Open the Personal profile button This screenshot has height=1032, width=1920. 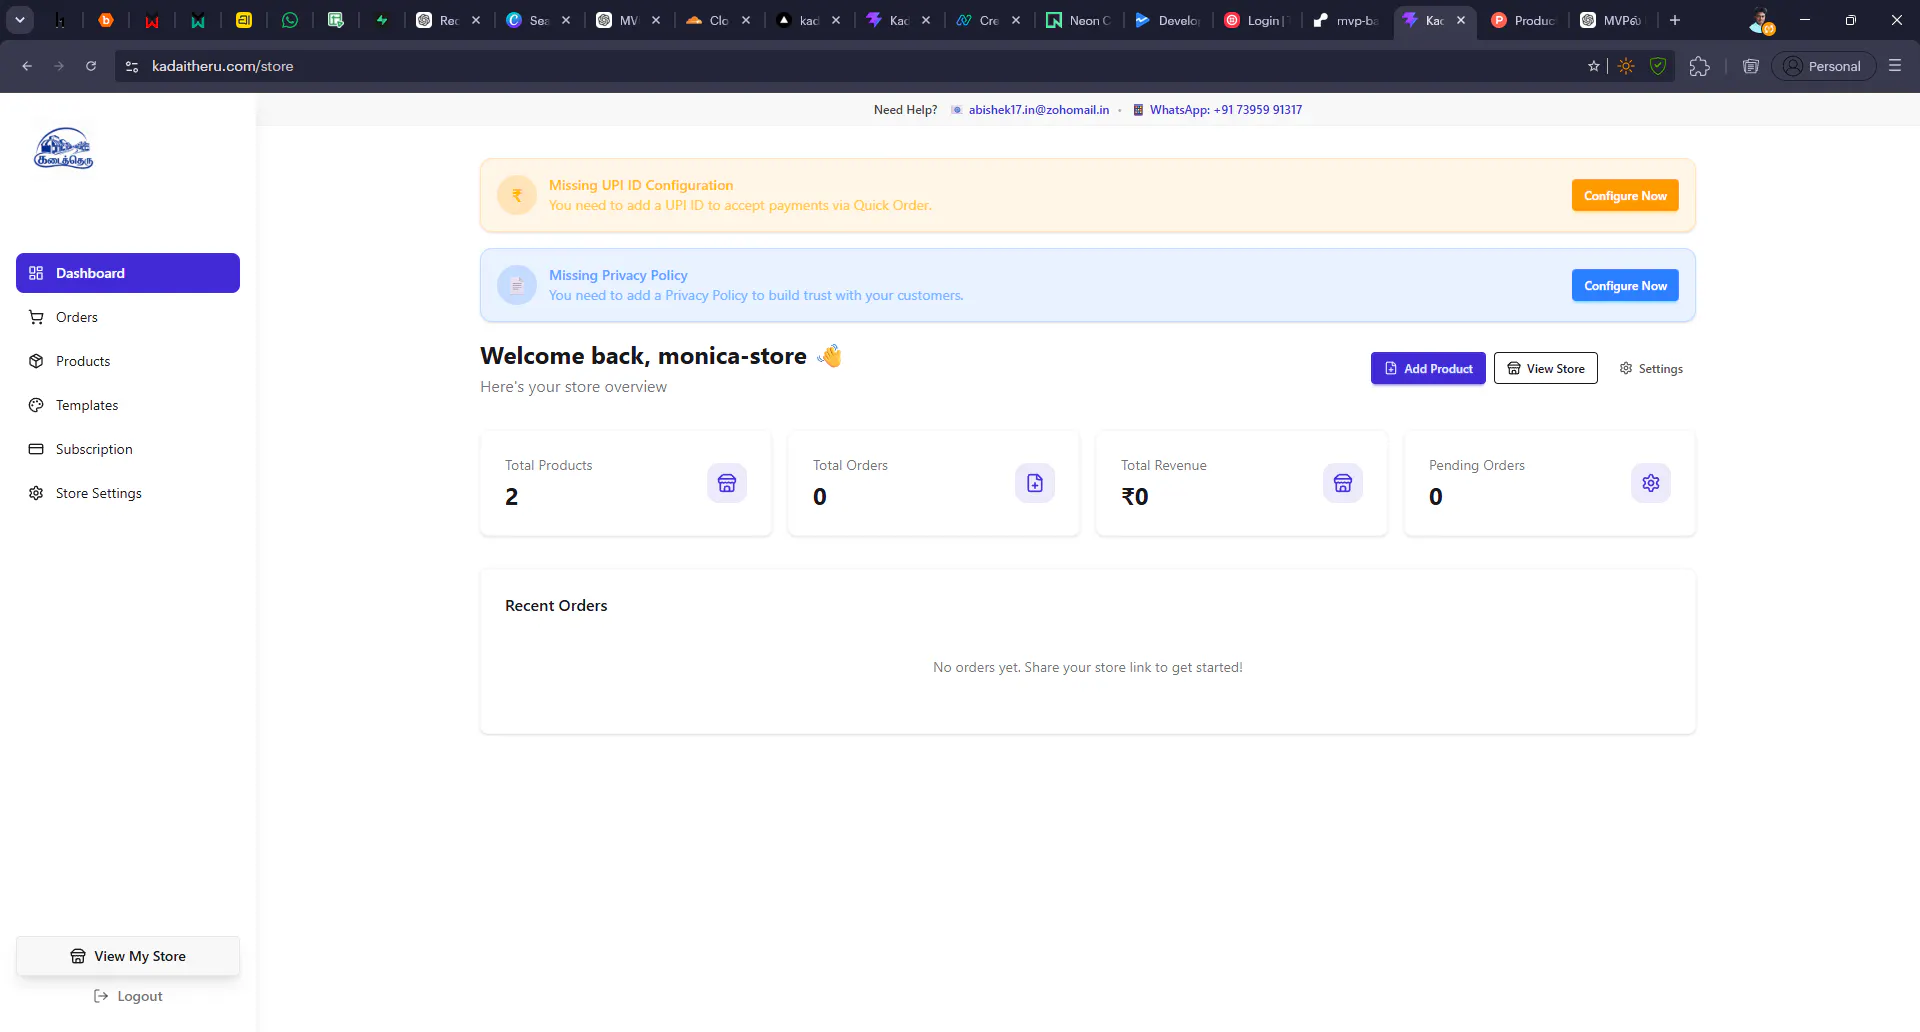tap(1823, 66)
